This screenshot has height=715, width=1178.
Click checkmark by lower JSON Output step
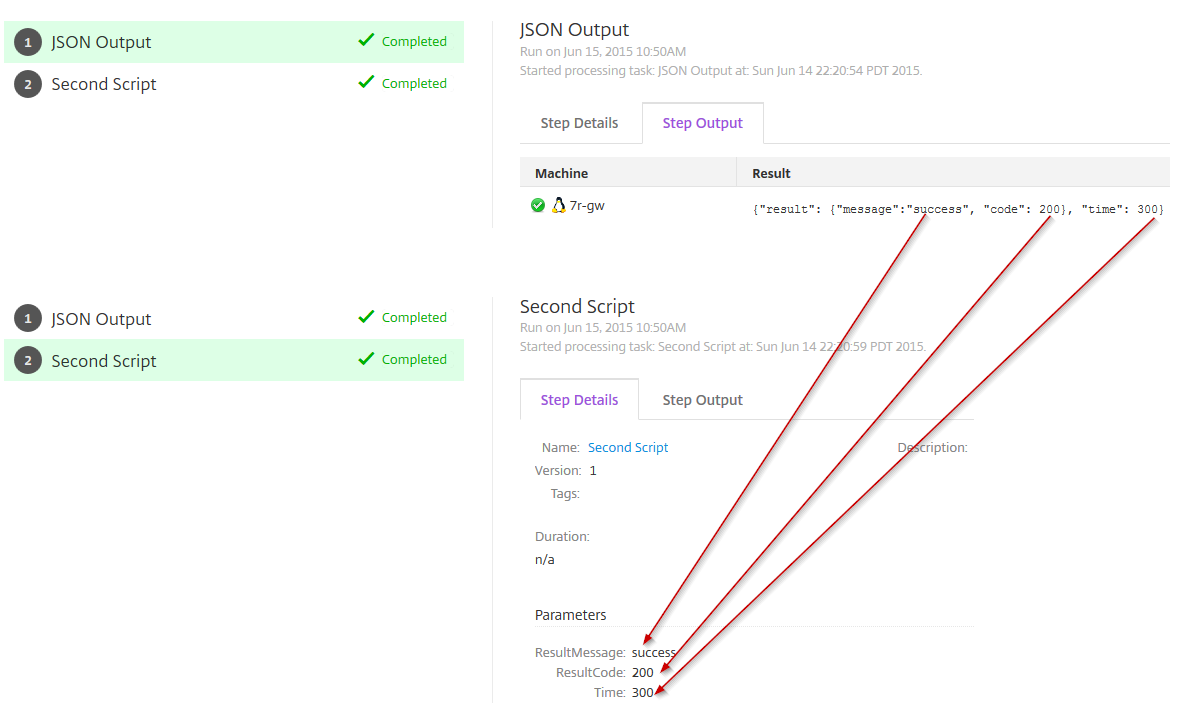click(x=366, y=316)
